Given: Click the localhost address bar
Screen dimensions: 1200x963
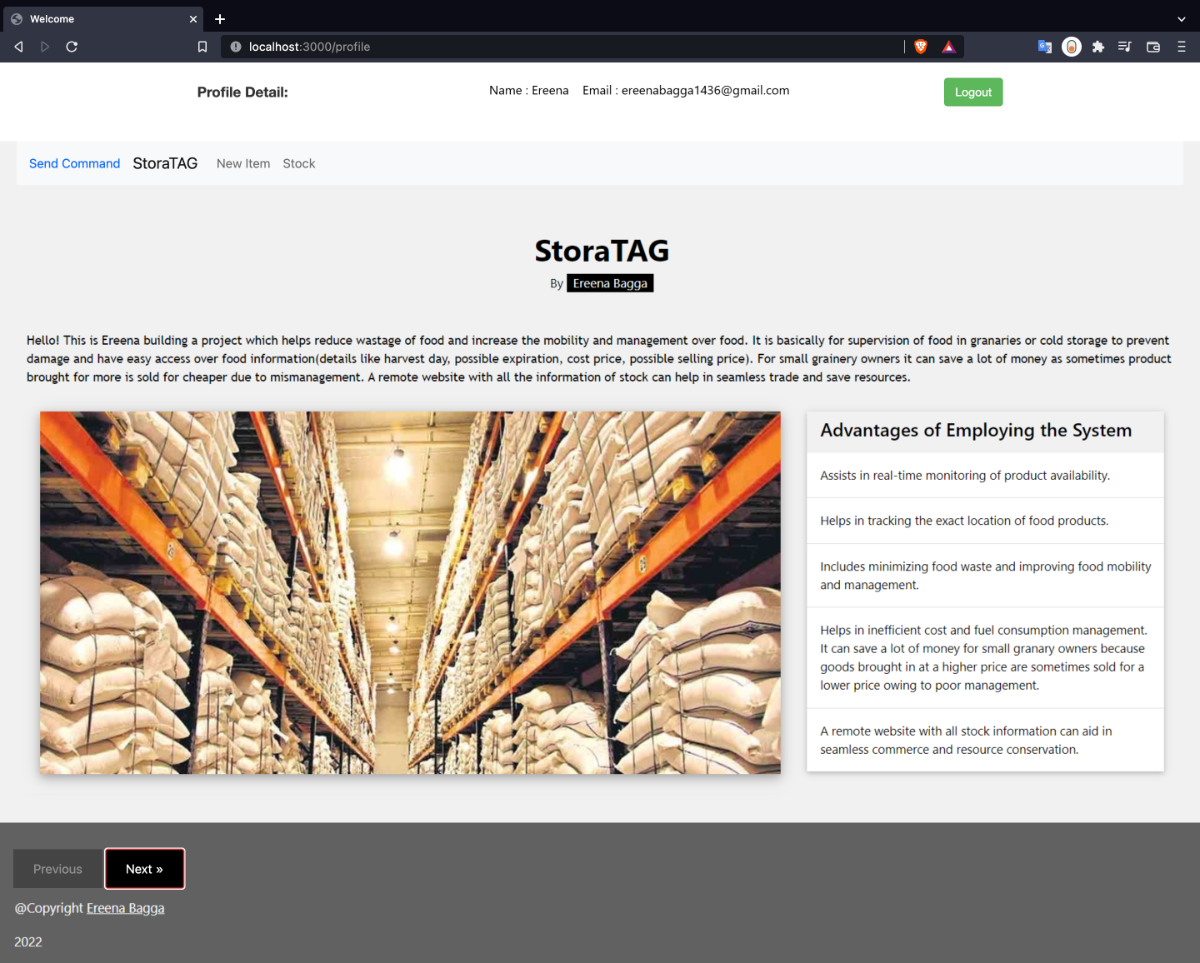Looking at the screenshot, I should 560,47.
